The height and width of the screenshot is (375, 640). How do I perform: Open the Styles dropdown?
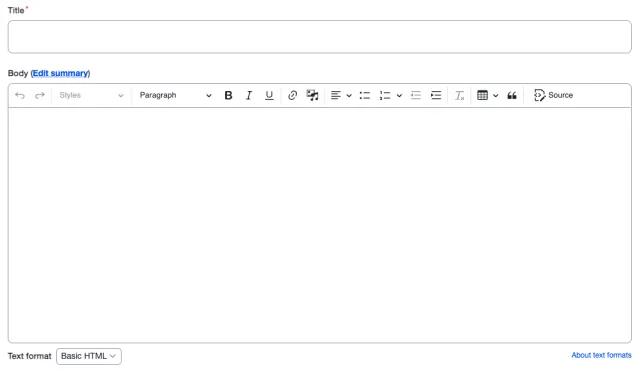91,95
